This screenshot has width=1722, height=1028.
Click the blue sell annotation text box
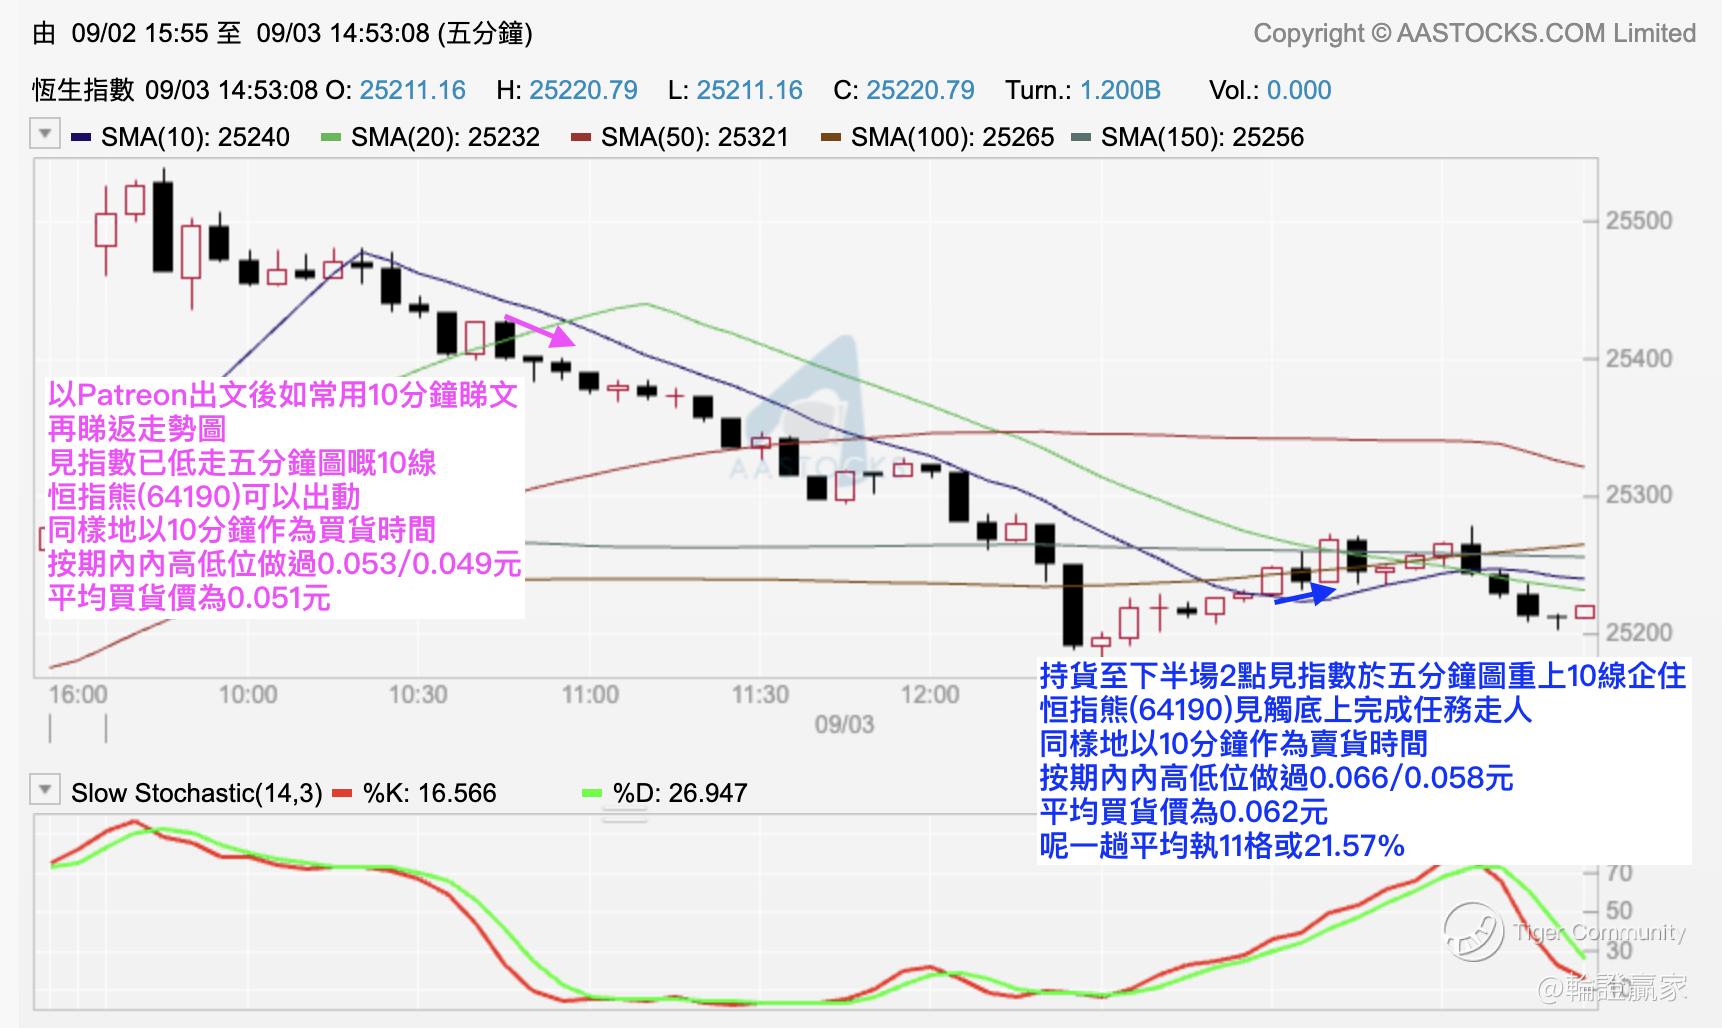coord(1364,761)
